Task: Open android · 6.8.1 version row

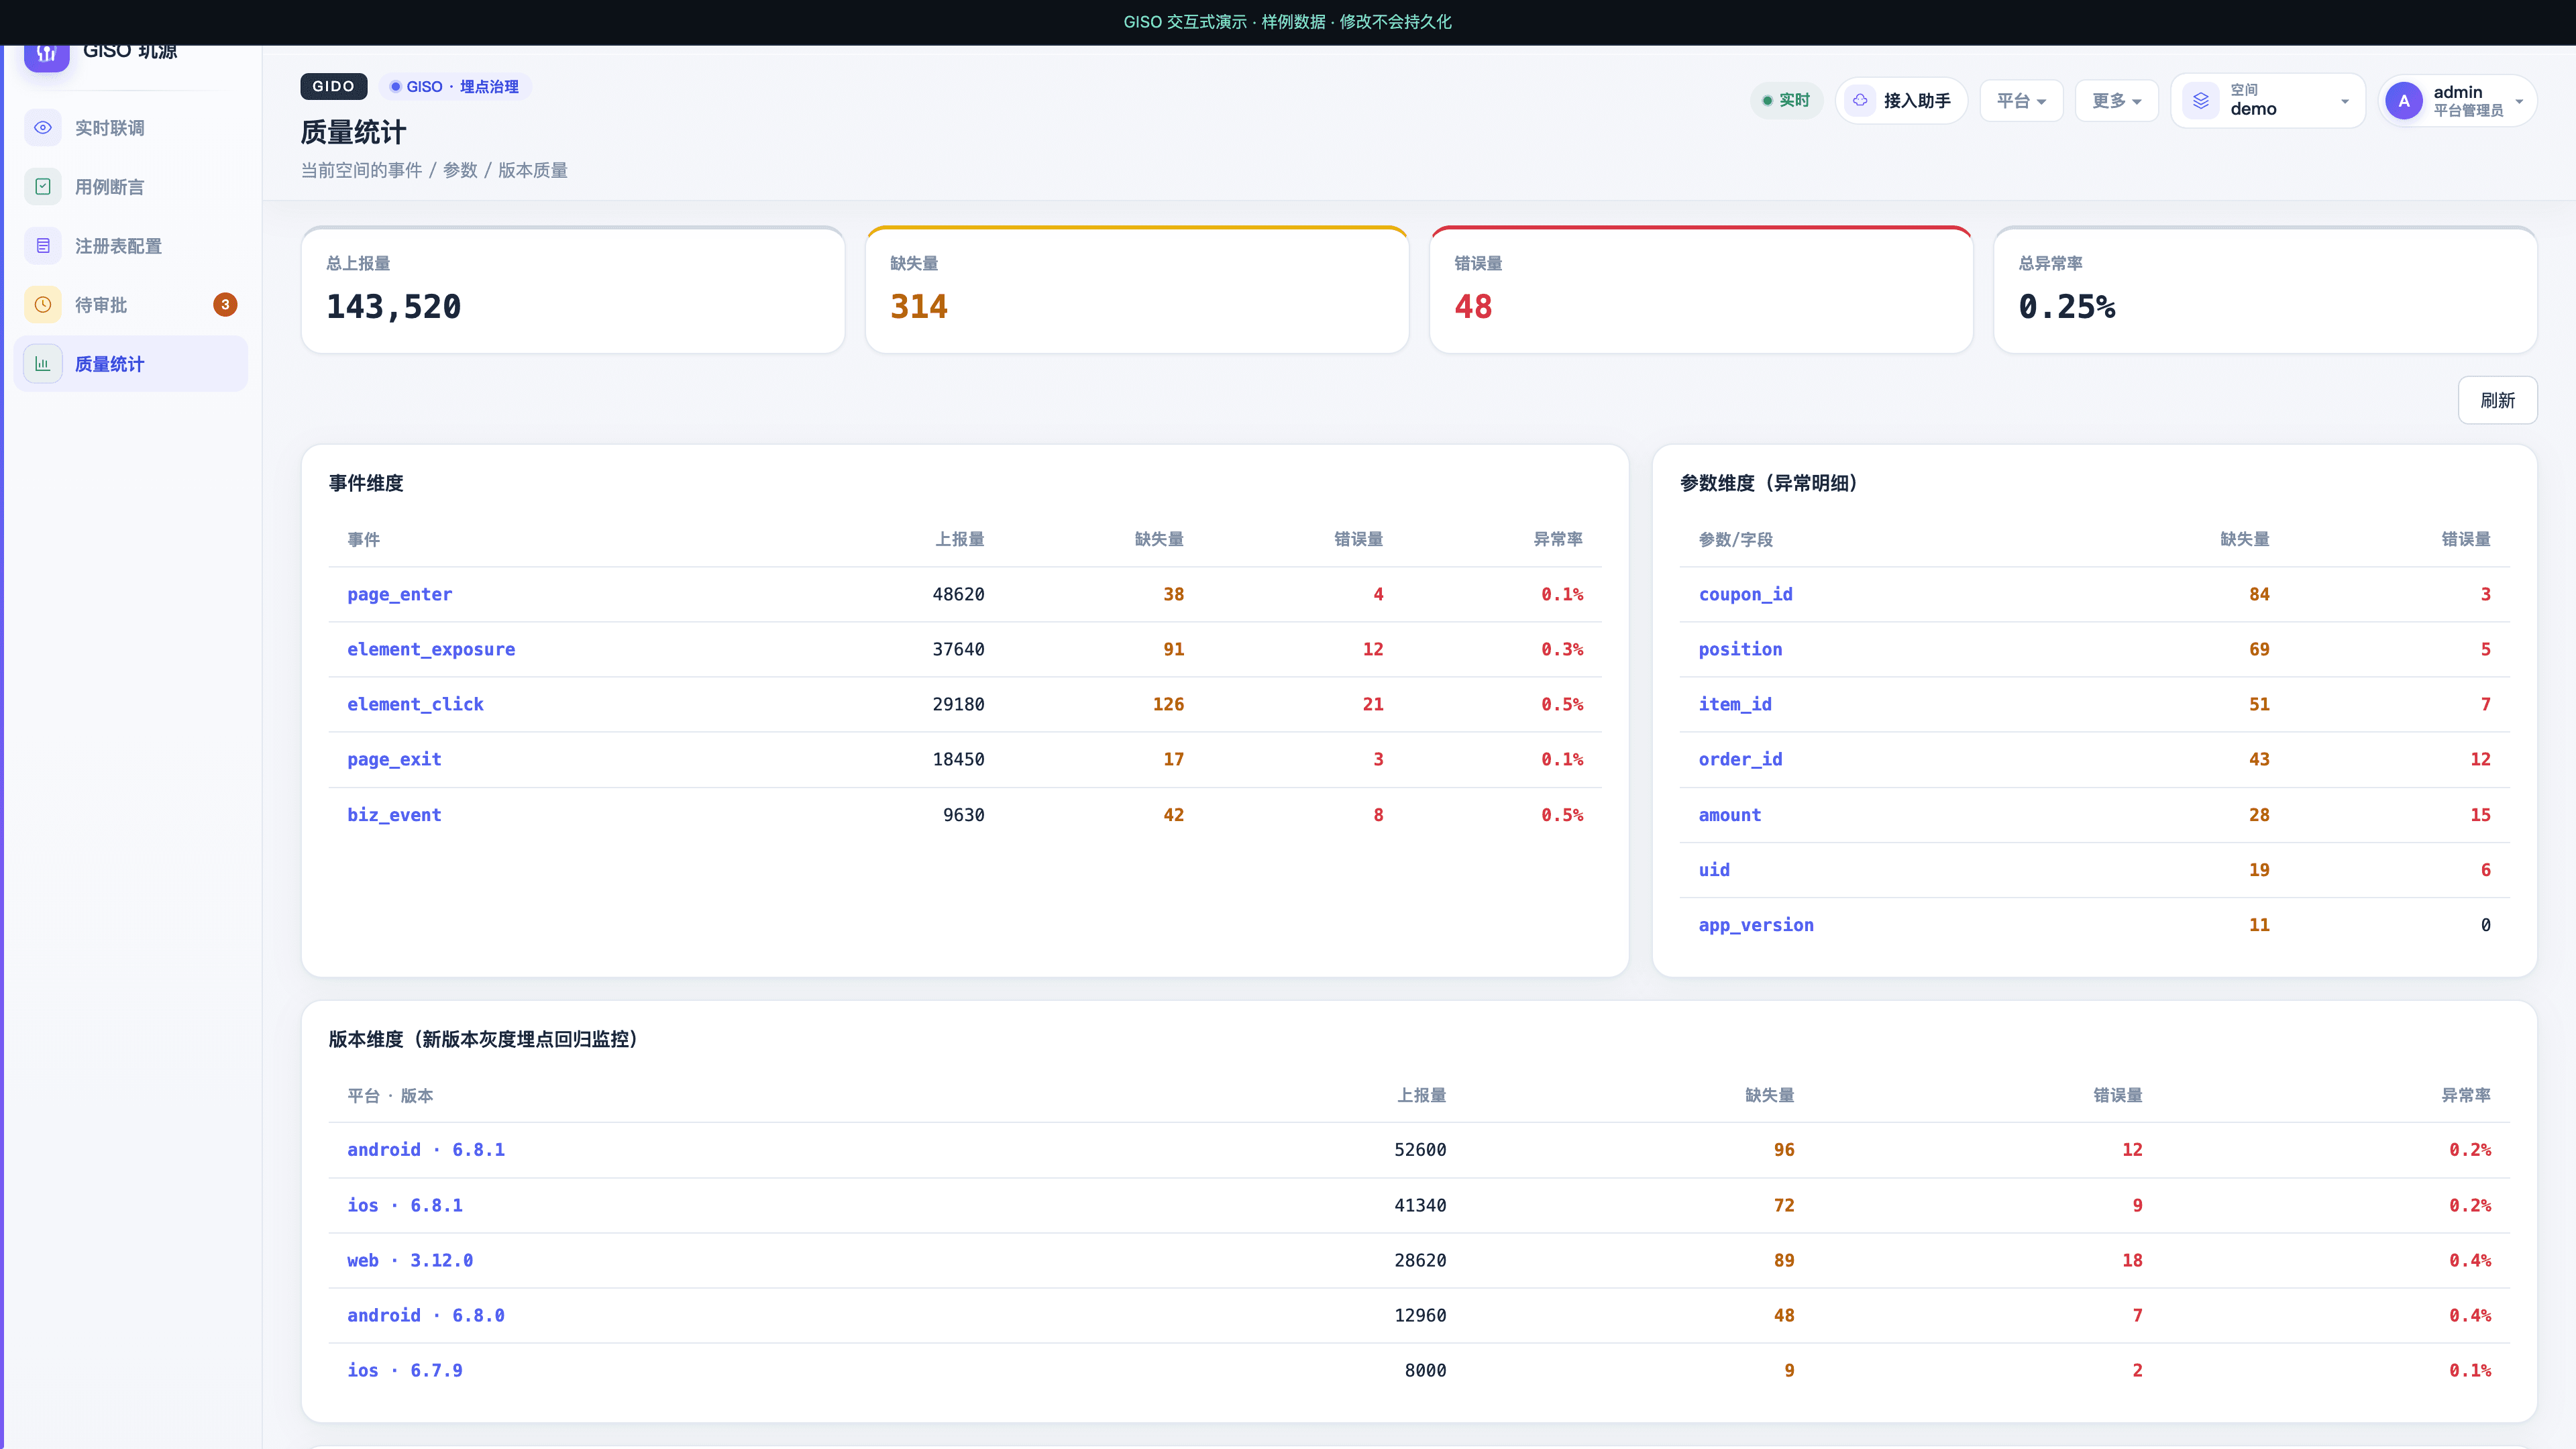Action: (x=1419, y=1150)
